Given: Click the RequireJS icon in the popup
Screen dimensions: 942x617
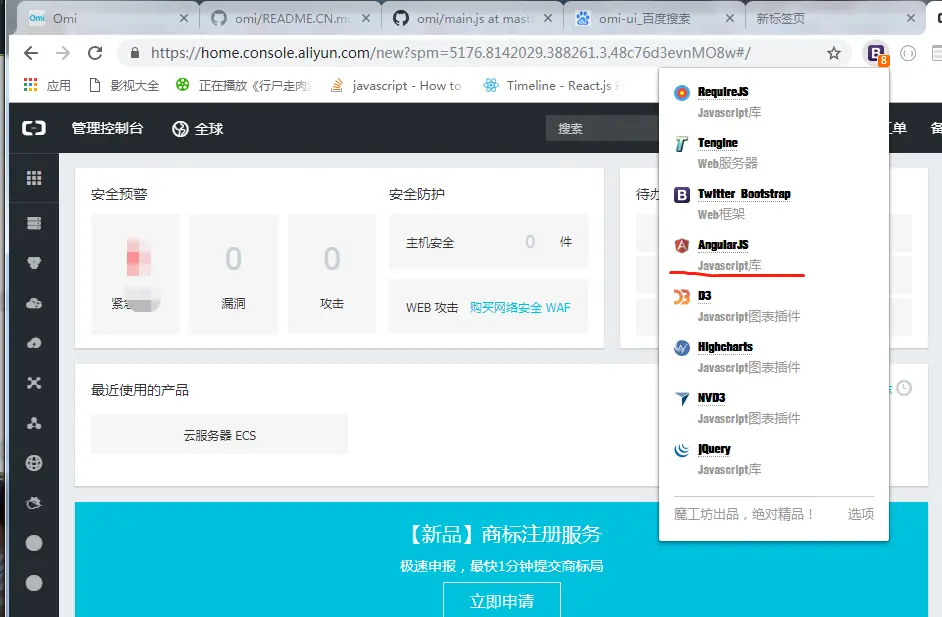Looking at the screenshot, I should [x=682, y=93].
